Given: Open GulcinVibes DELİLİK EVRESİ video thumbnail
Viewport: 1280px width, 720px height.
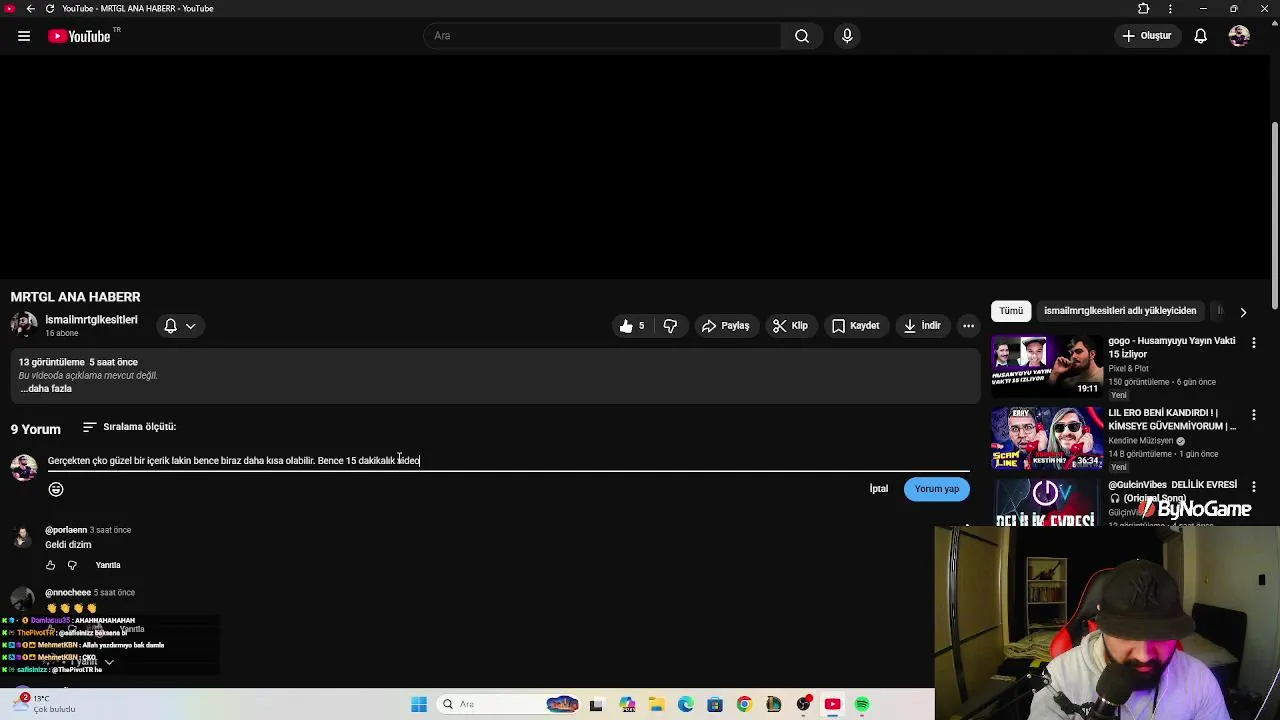Looking at the screenshot, I should (x=1046, y=502).
